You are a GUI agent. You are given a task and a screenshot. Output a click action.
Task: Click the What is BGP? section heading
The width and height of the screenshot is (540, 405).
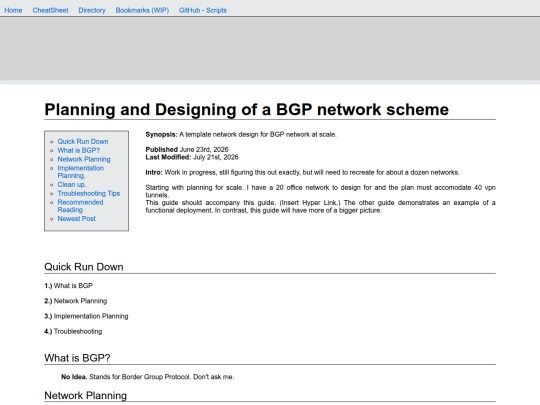[x=77, y=358]
